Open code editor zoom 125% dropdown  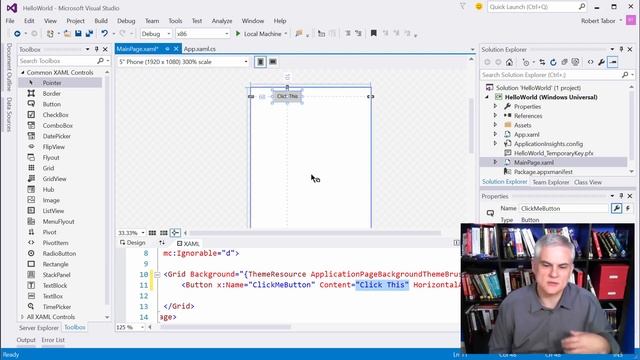click(131, 327)
